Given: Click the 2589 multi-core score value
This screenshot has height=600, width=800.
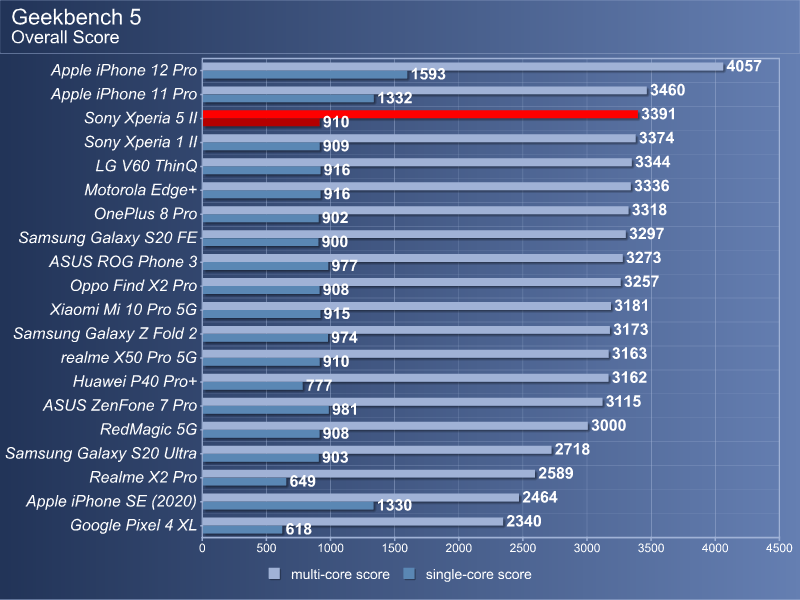Looking at the screenshot, I should 556,474.
